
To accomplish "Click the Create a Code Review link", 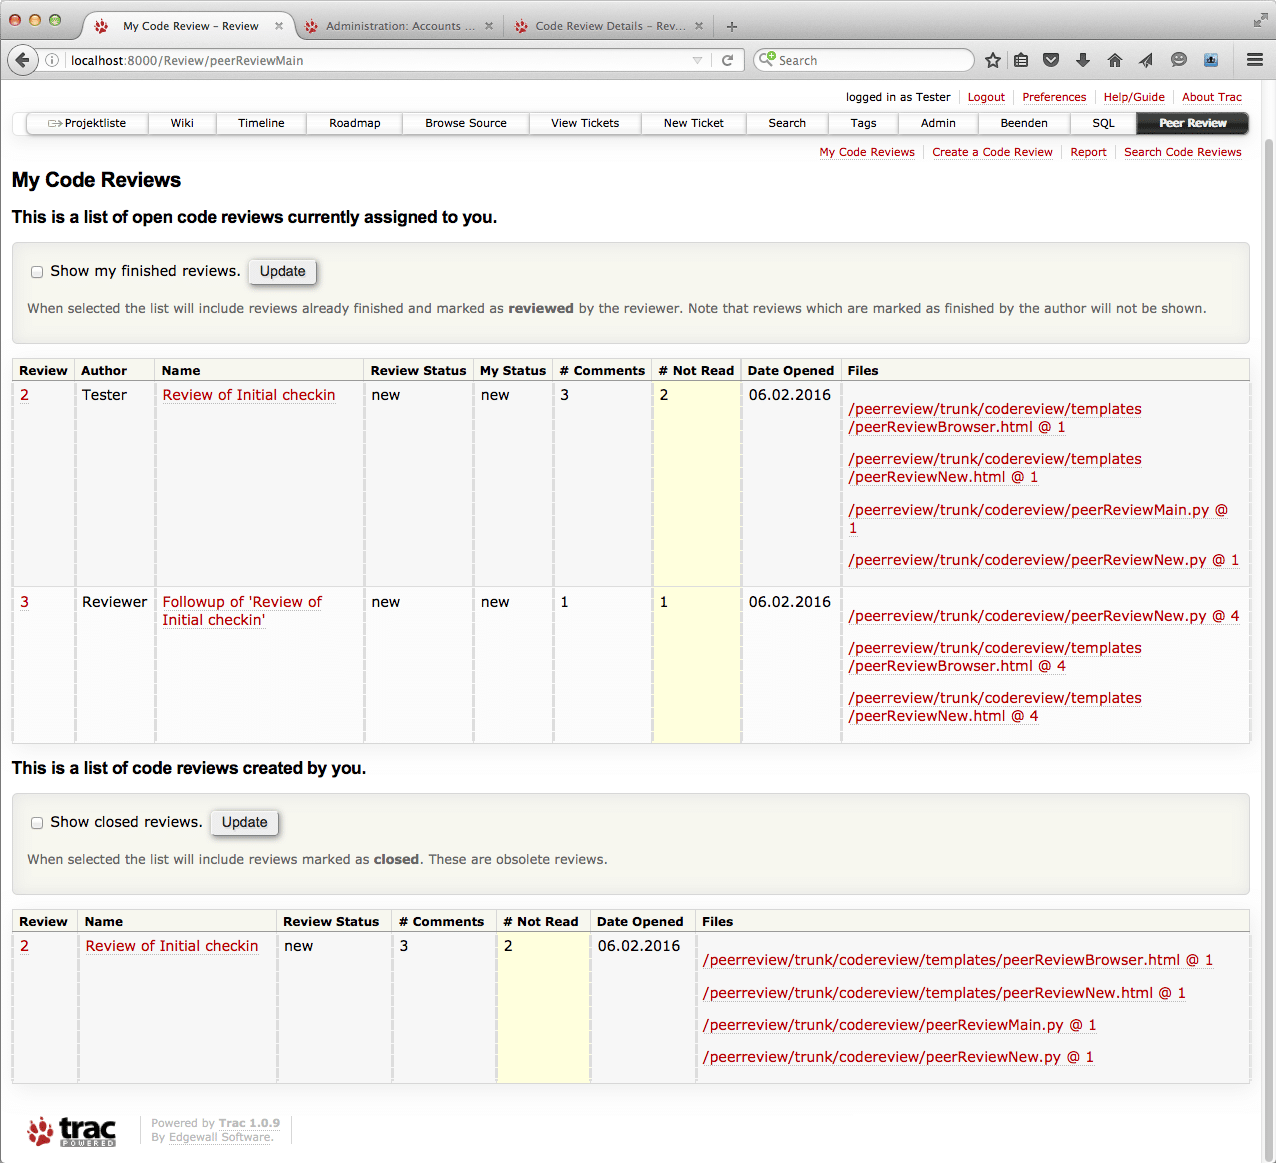I will click(992, 152).
